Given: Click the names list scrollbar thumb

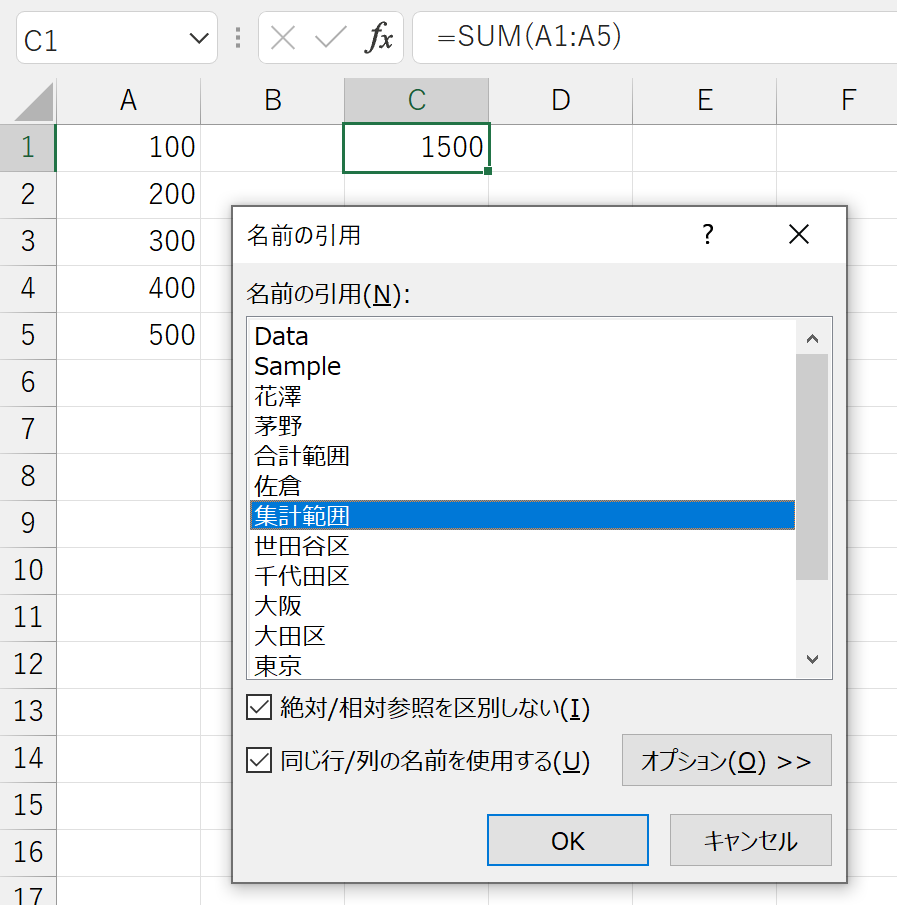Looking at the screenshot, I should (x=812, y=467).
